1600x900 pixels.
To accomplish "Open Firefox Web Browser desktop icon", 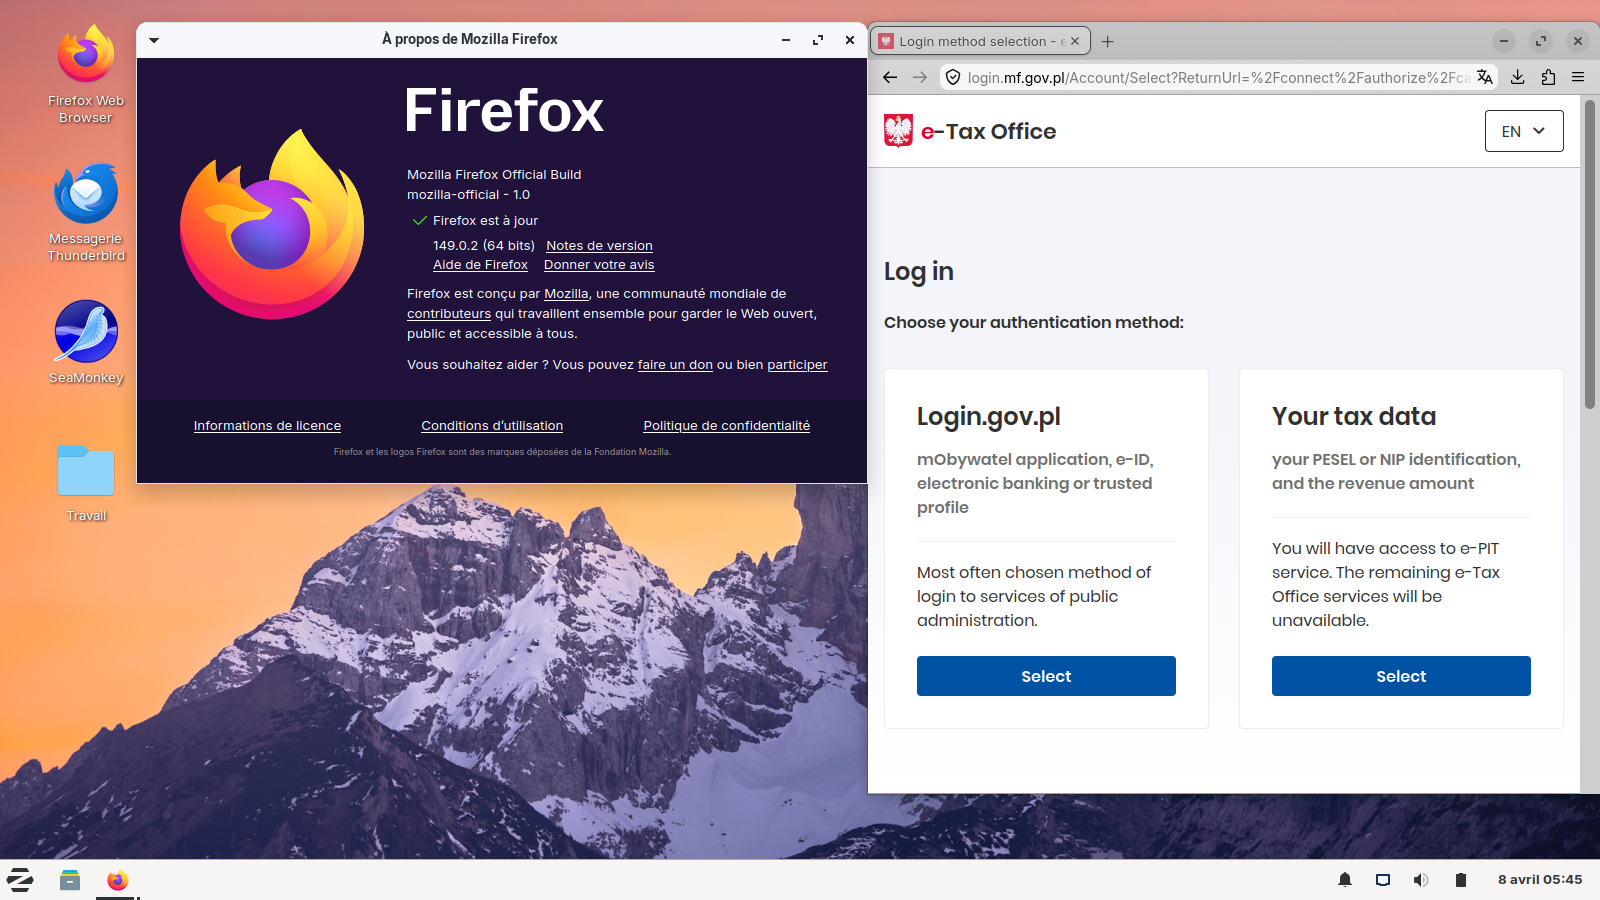I will pos(86,75).
